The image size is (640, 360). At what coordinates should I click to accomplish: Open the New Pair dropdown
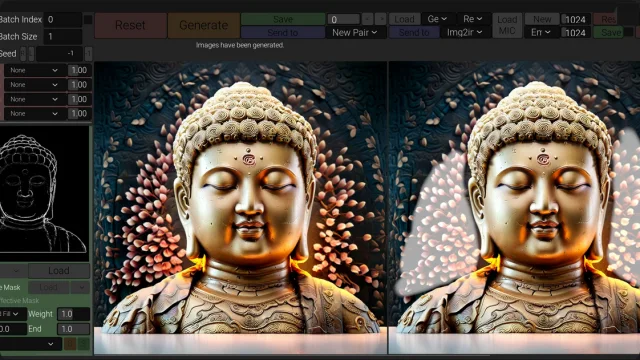[x=355, y=32]
